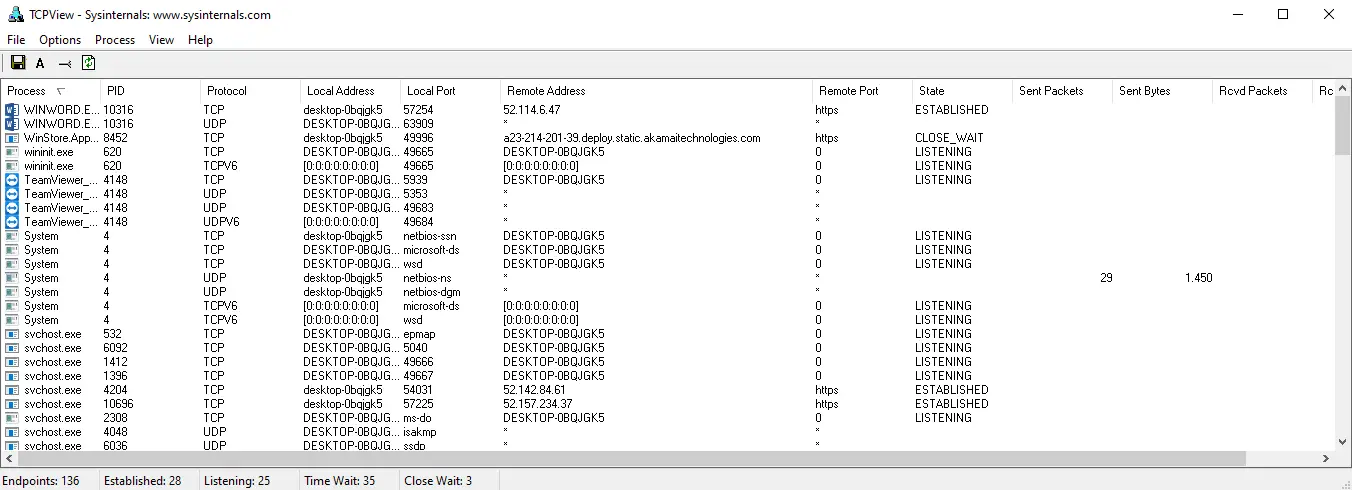Select the TeamViewer icon on port 49683 row
Screen dimensions: 1352x490
[x=12, y=208]
